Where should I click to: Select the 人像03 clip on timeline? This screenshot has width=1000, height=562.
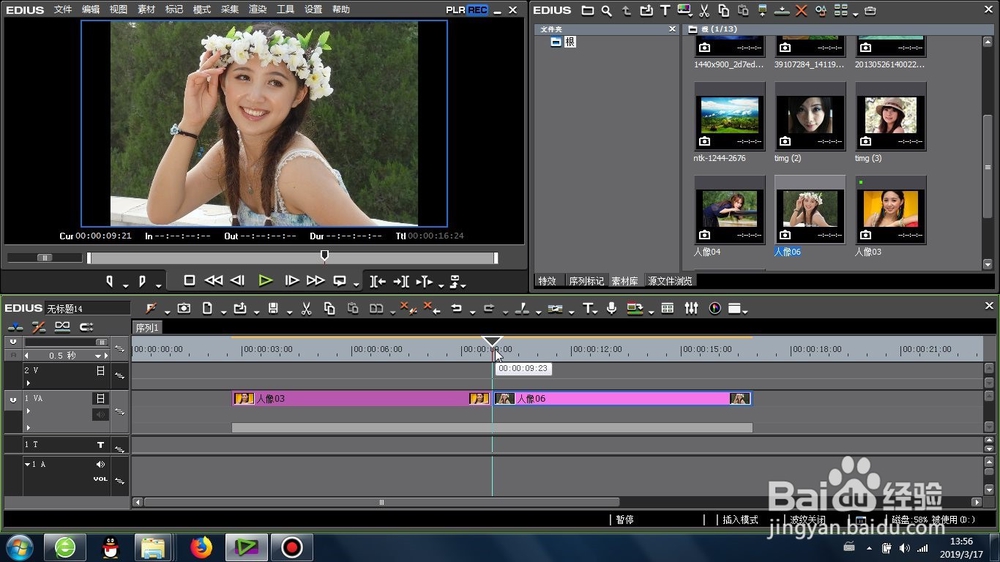[x=362, y=399]
